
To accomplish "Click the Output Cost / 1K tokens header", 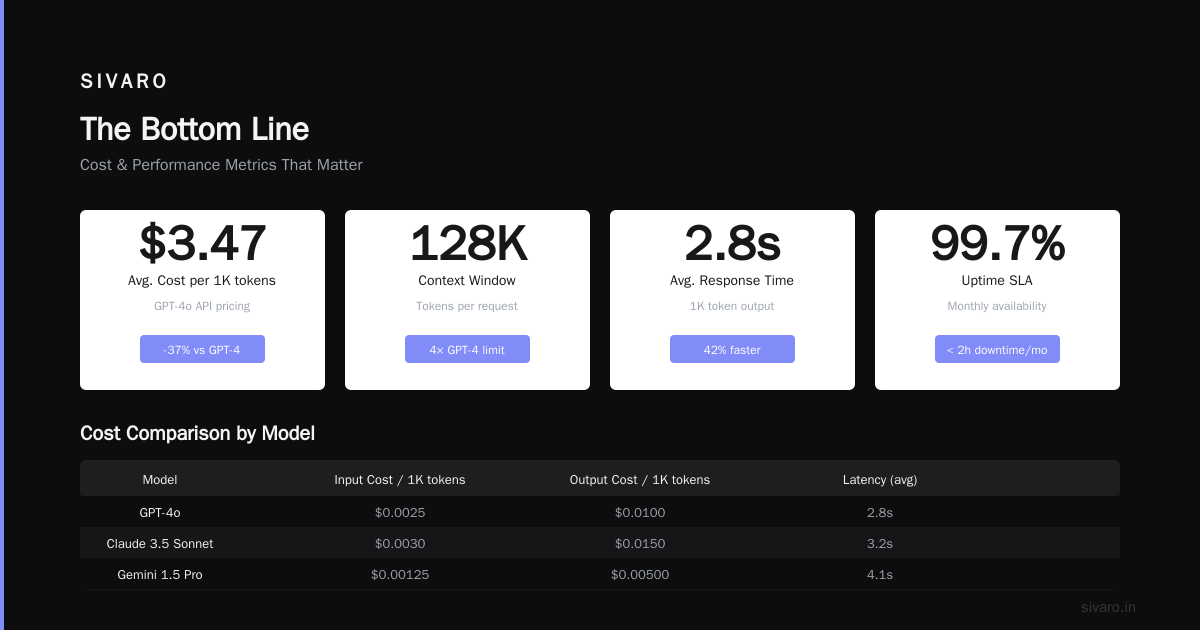I will (640, 480).
